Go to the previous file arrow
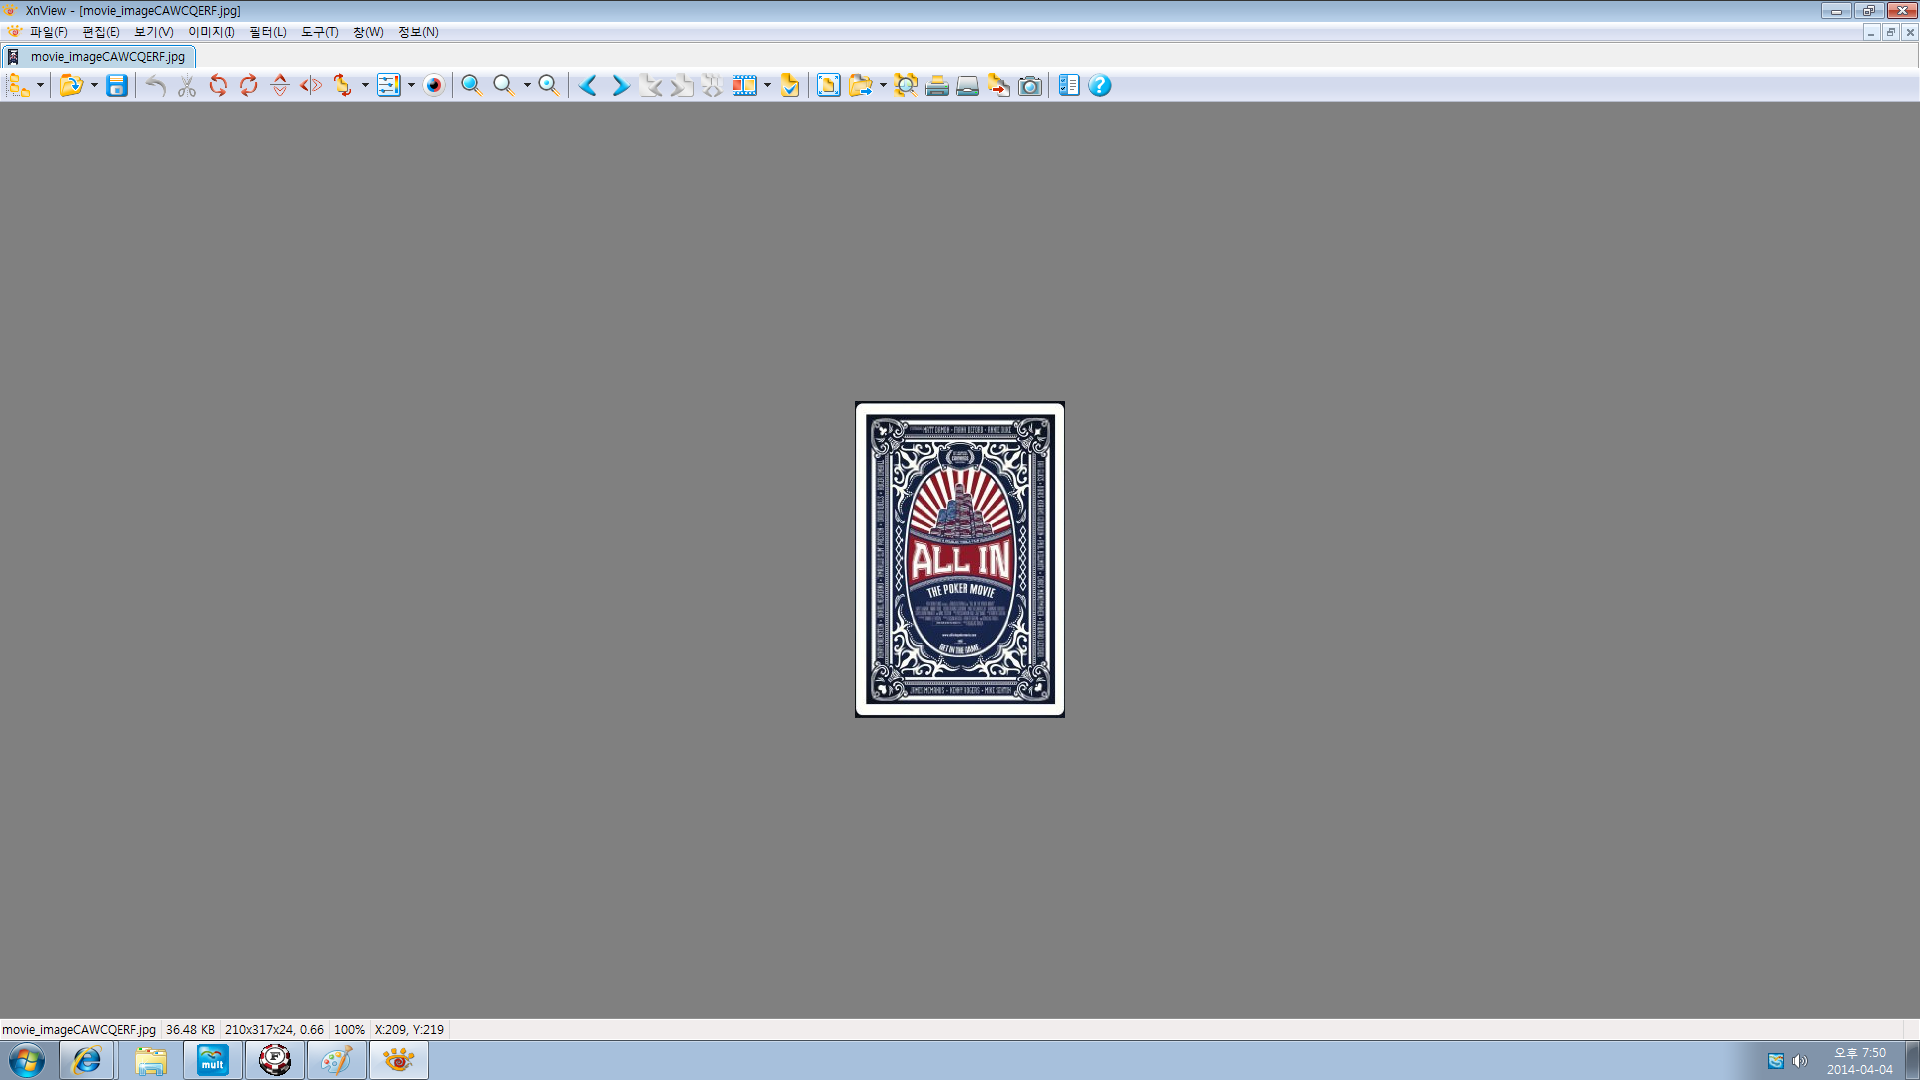 tap(588, 86)
